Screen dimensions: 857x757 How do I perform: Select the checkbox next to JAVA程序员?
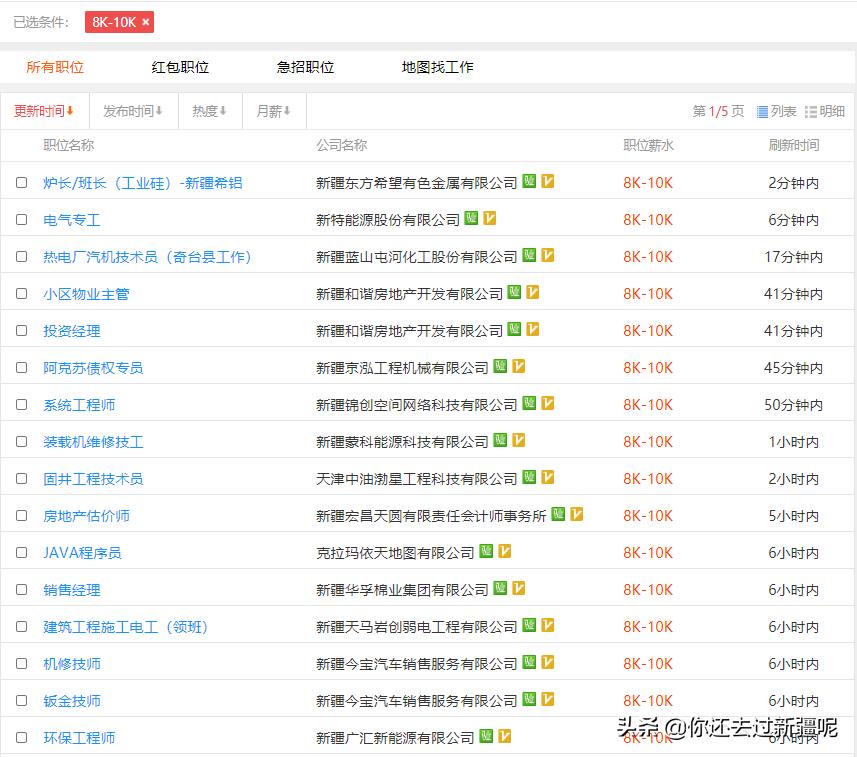point(21,551)
